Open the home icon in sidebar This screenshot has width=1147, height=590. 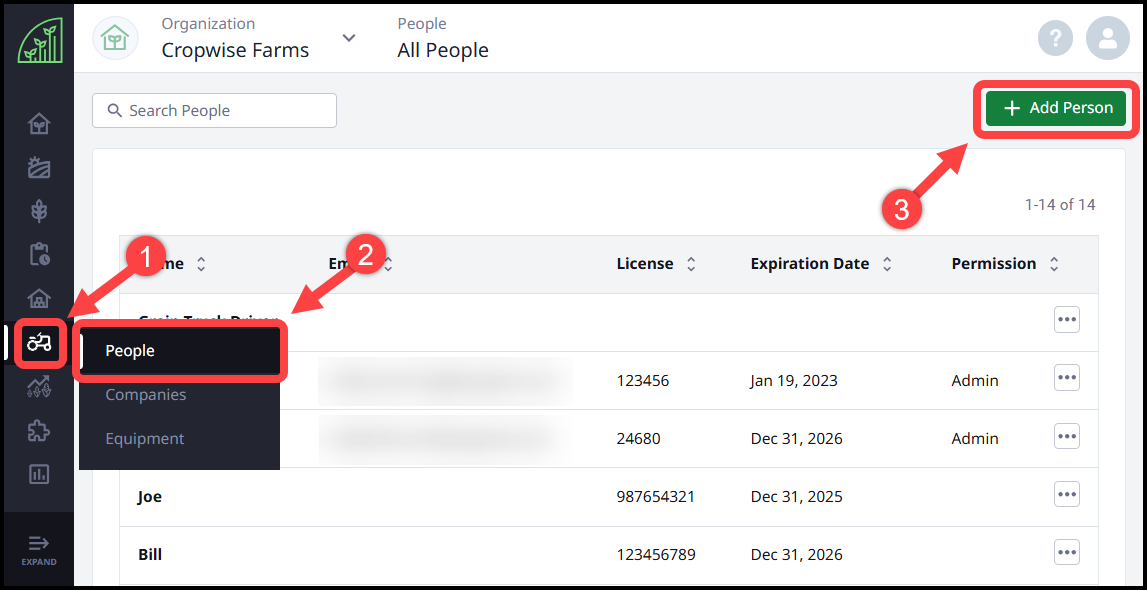coord(39,124)
